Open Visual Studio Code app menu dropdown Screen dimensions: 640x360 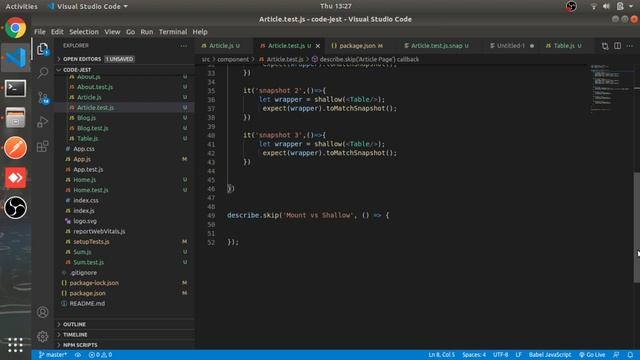click(88, 6)
